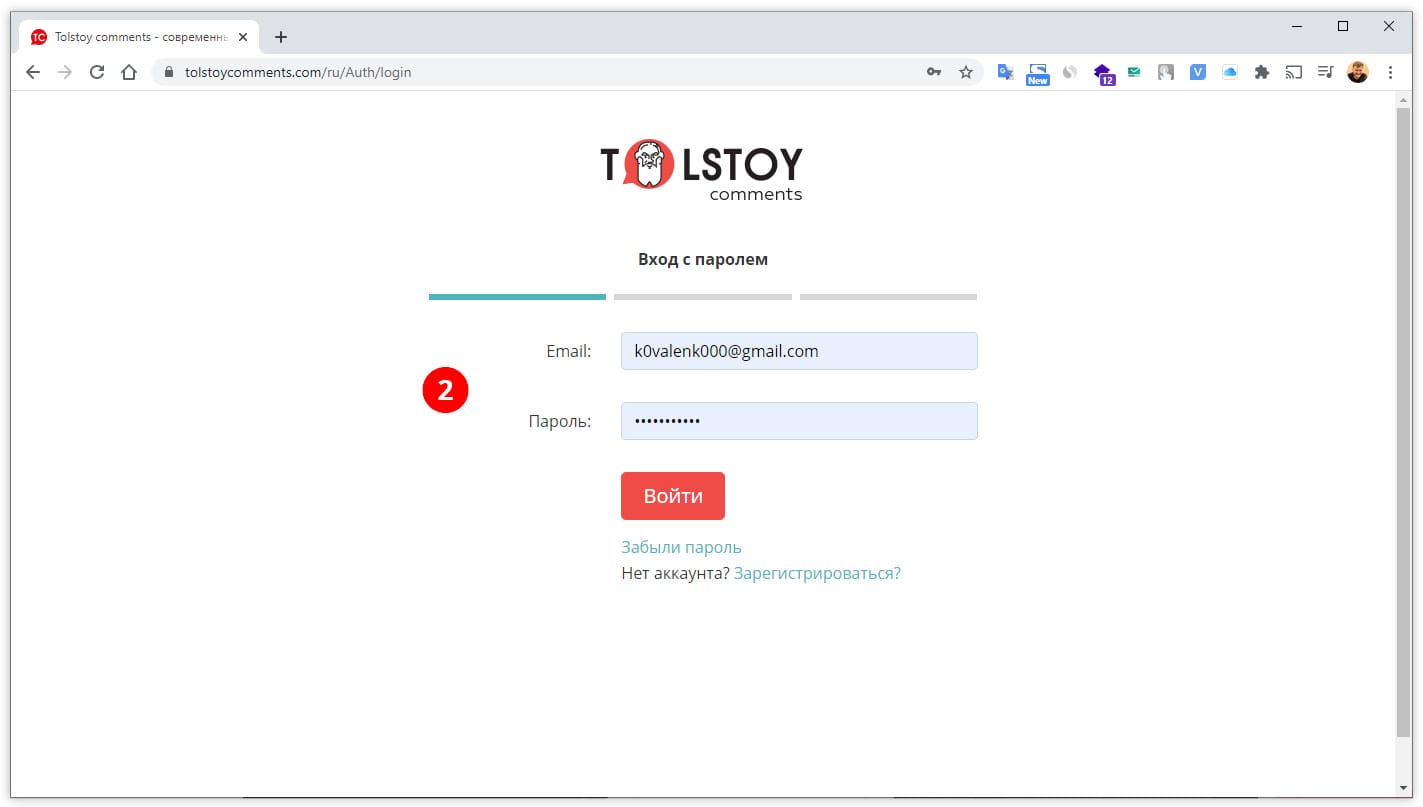Open the browser home page
1423x807 pixels.
[129, 72]
